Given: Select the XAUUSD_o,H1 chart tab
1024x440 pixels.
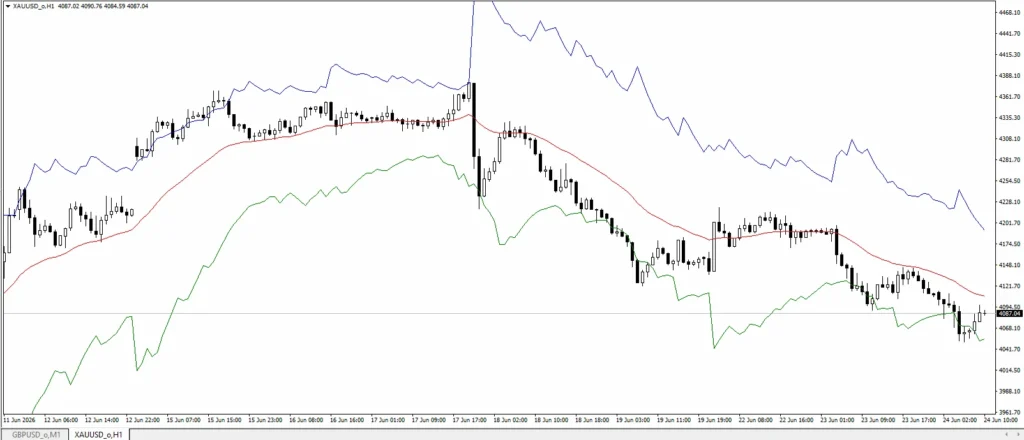Looking at the screenshot, I should pos(99,434).
